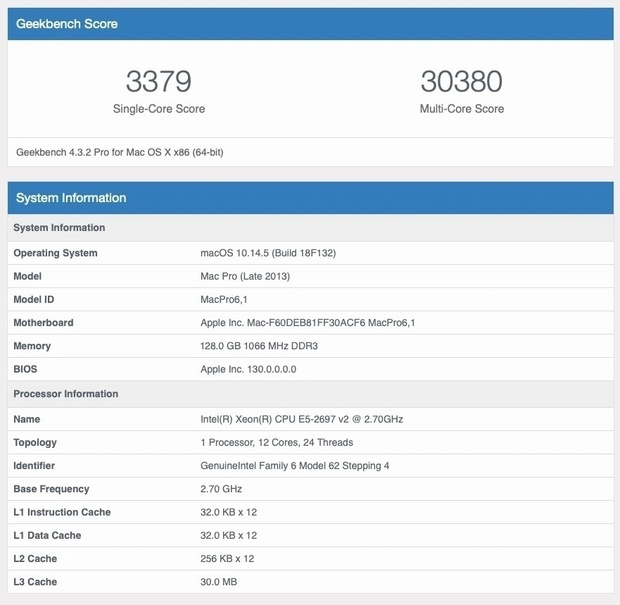
Task: Click the L1 Data Cache label
Action: coord(47,535)
